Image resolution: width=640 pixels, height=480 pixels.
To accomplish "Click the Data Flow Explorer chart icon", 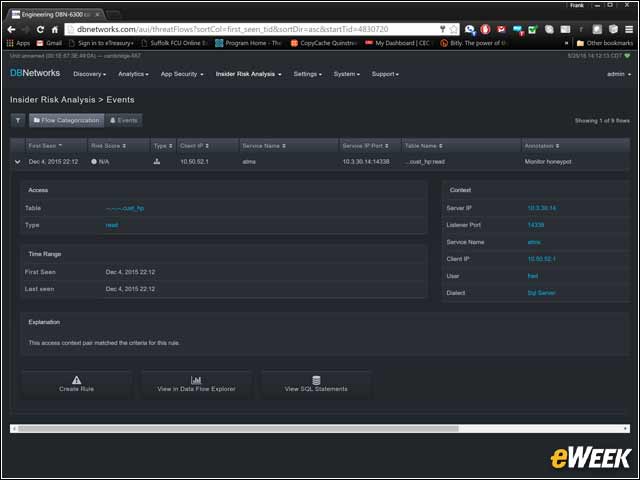I will (196, 380).
